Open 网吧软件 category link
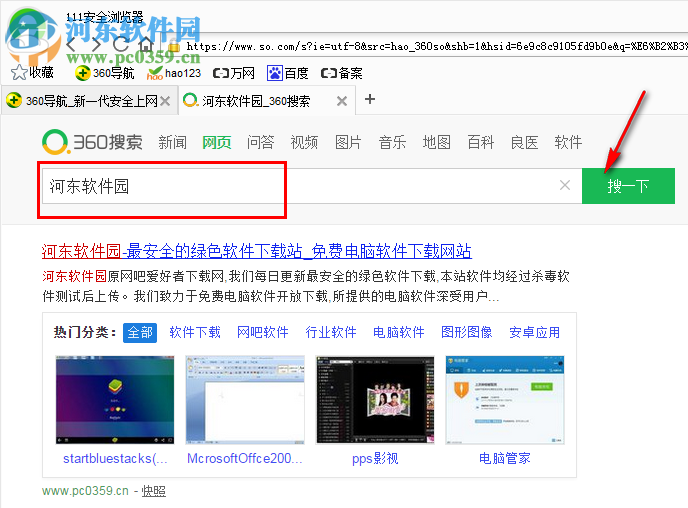 tap(263, 333)
